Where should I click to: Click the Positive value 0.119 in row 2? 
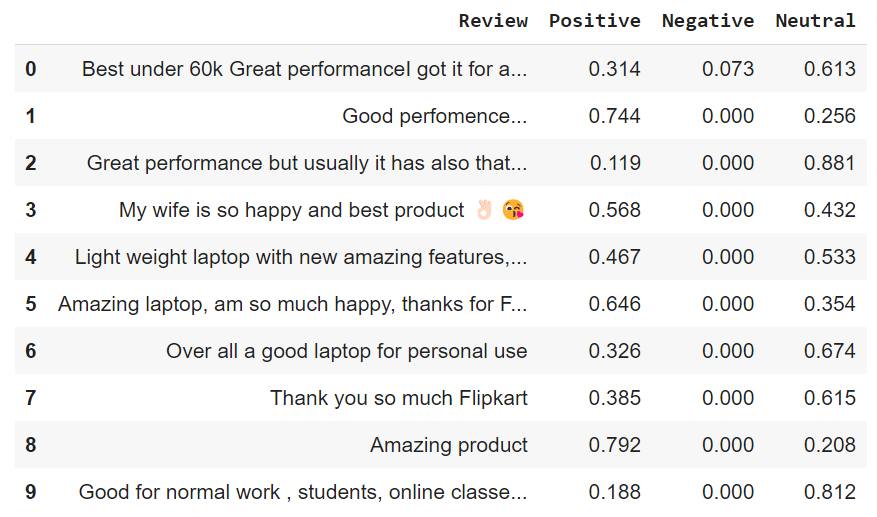point(615,163)
